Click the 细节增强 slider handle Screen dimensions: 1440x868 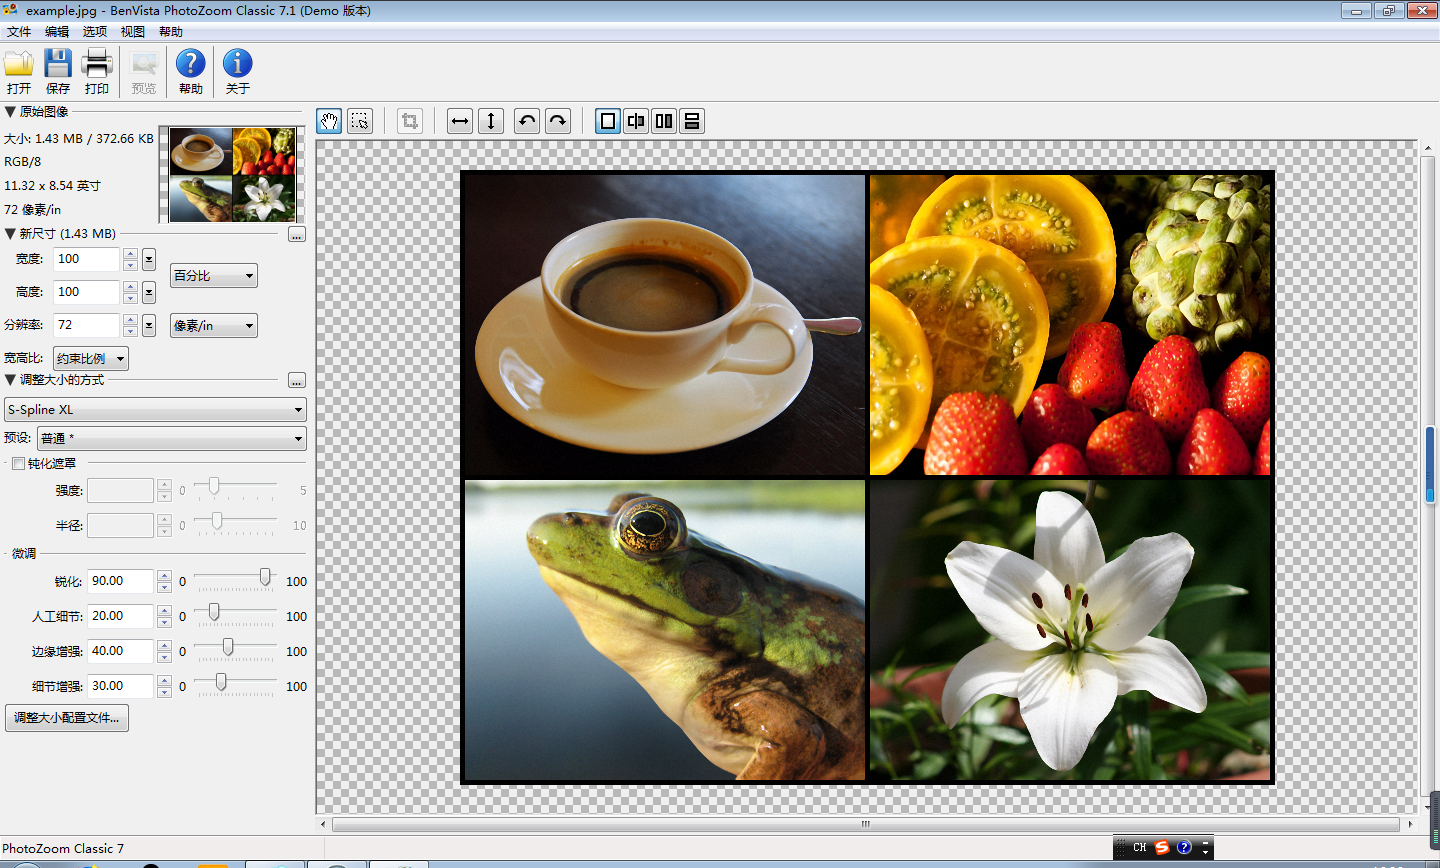pyautogui.click(x=221, y=682)
